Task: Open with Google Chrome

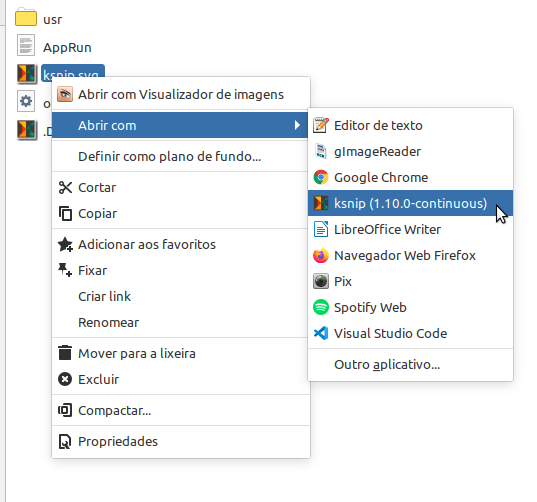Action: coord(410,177)
